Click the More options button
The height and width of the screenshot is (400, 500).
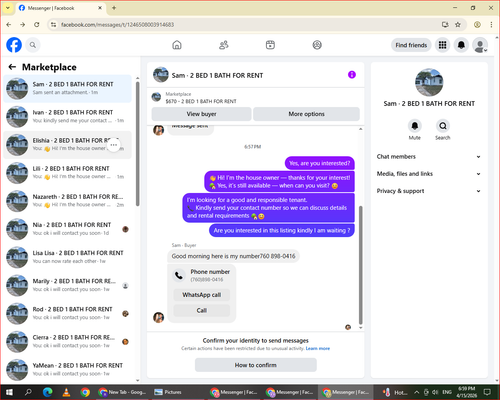pos(306,114)
